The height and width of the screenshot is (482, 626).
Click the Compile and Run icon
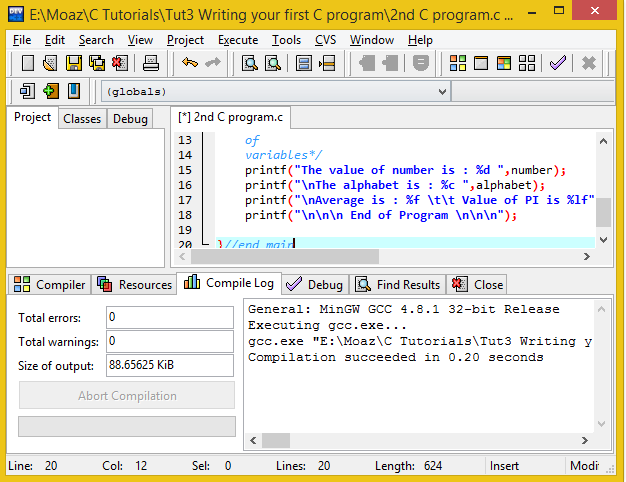(x=504, y=63)
